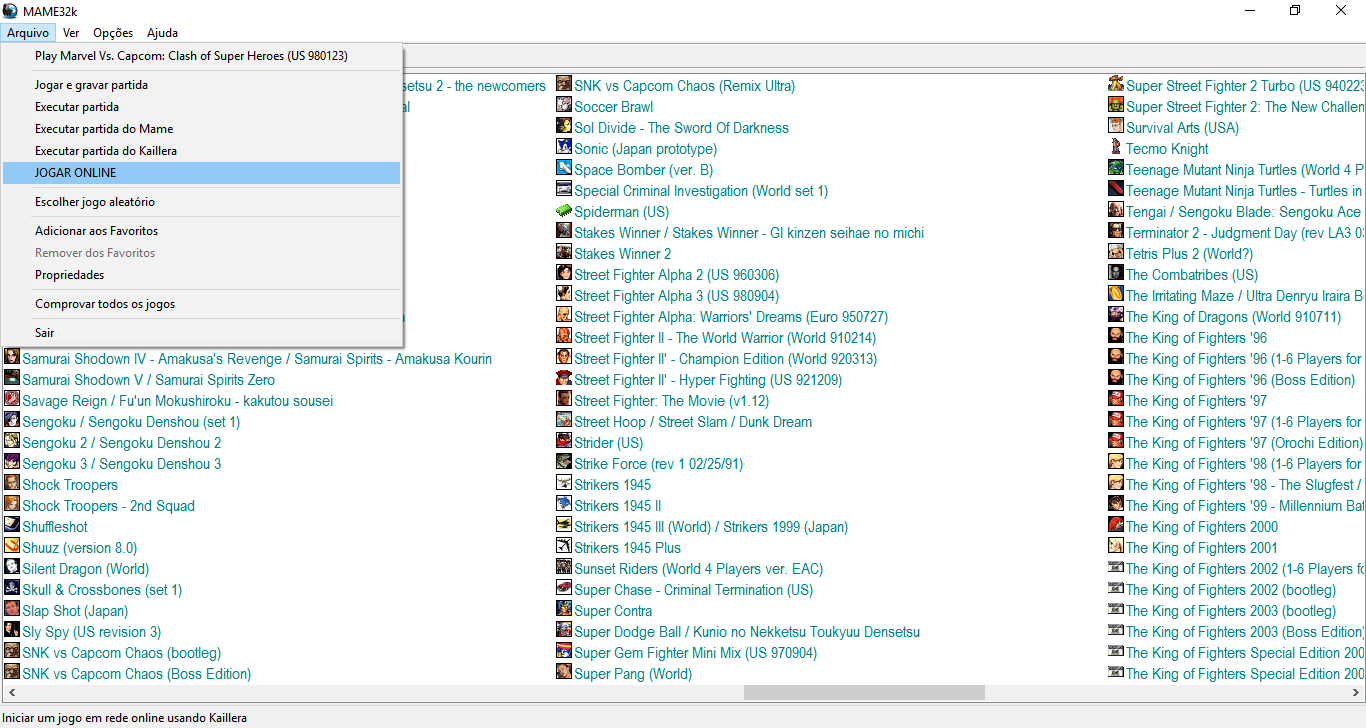Select the Street Hoop game icon

pyautogui.click(x=564, y=421)
